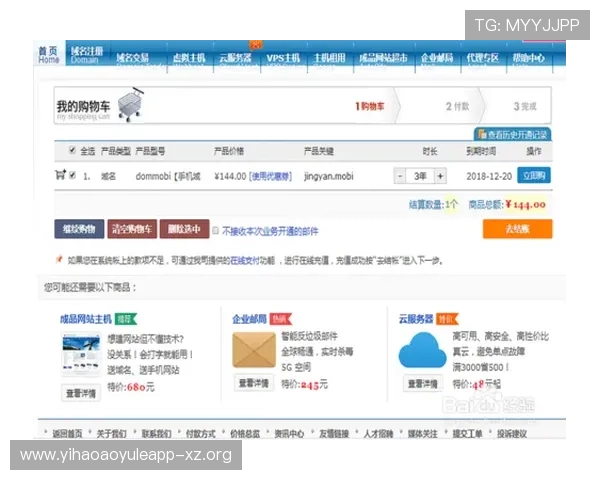Click the blue cloud icon

click(422, 350)
